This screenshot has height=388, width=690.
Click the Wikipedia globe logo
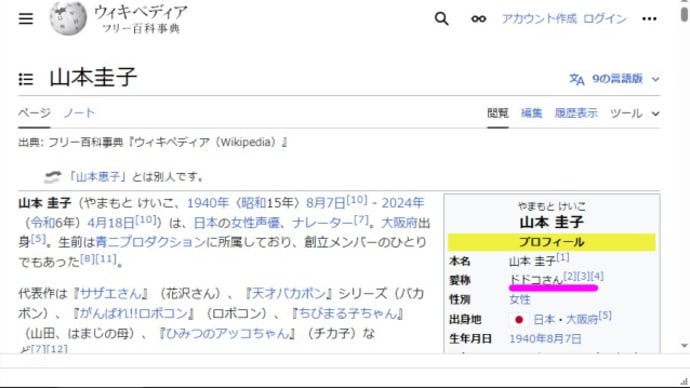(68, 18)
